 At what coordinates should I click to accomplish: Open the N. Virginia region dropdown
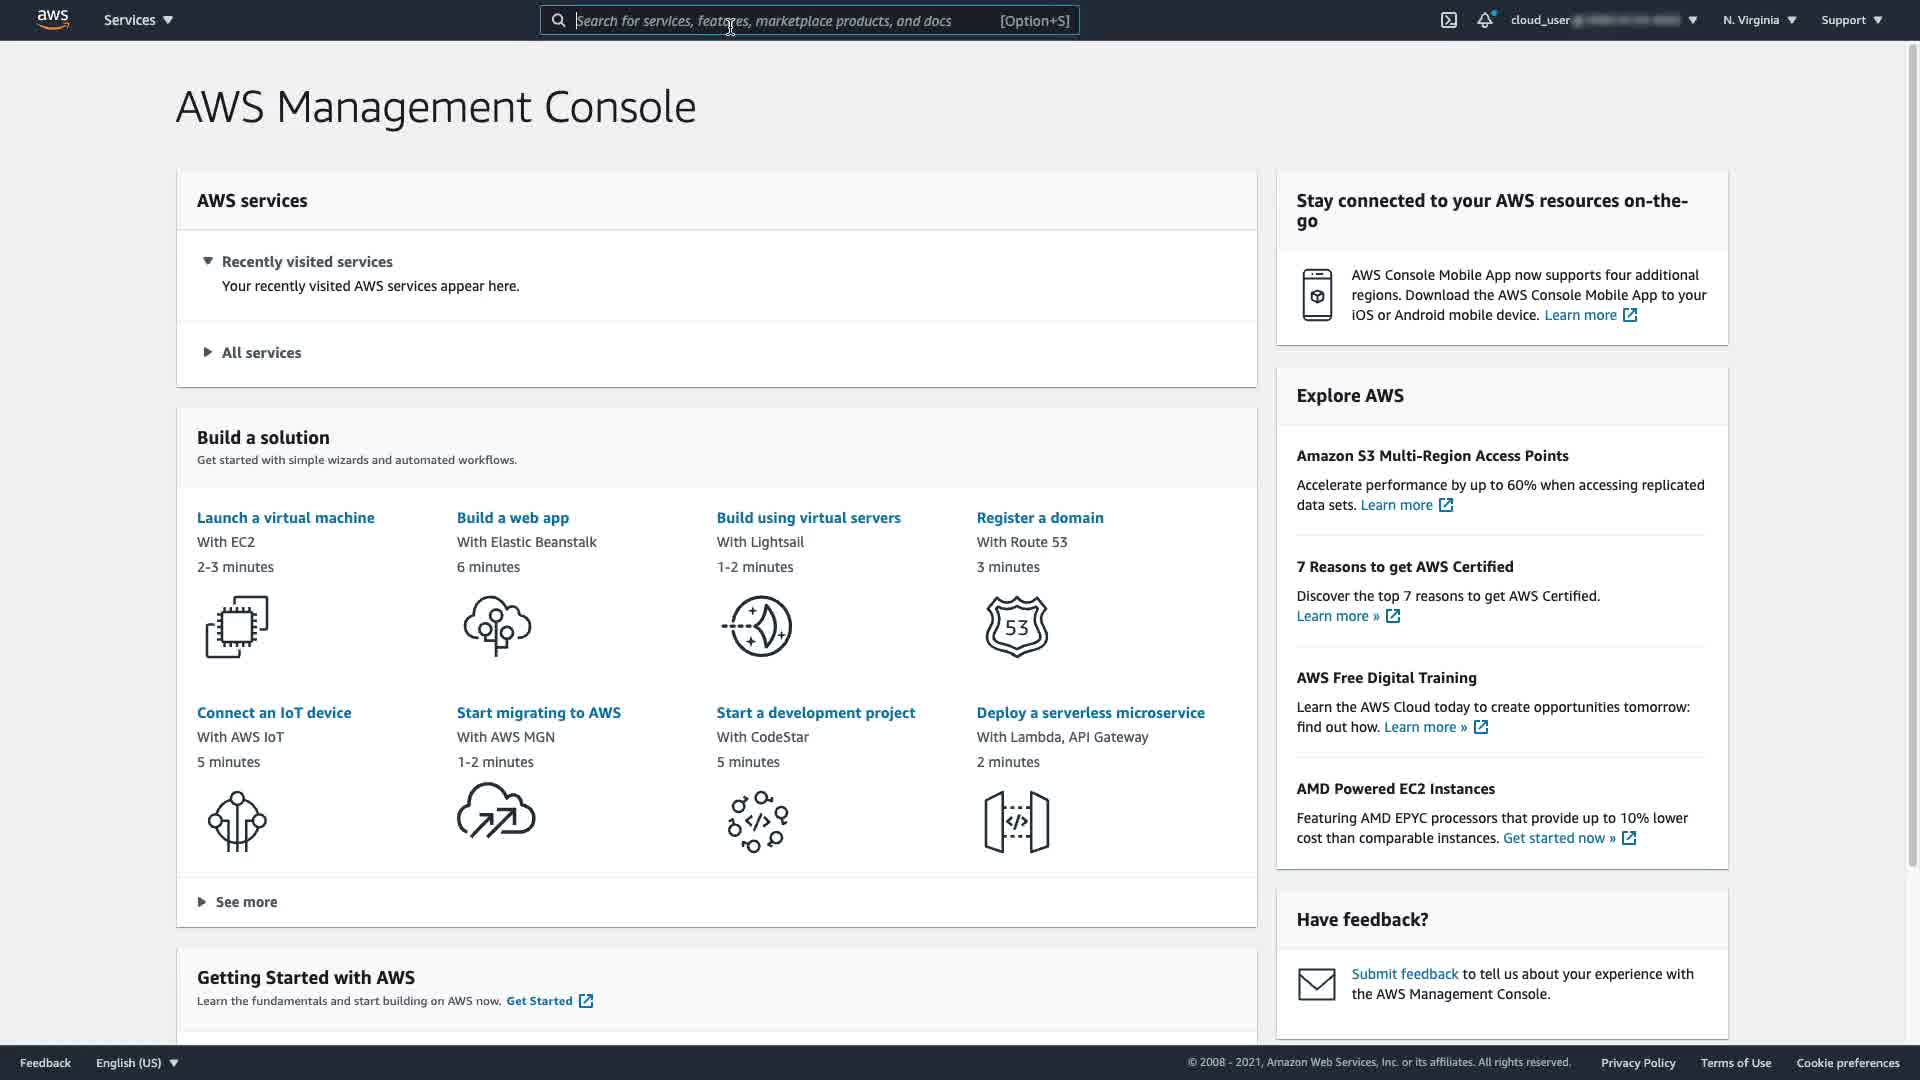1759,20
